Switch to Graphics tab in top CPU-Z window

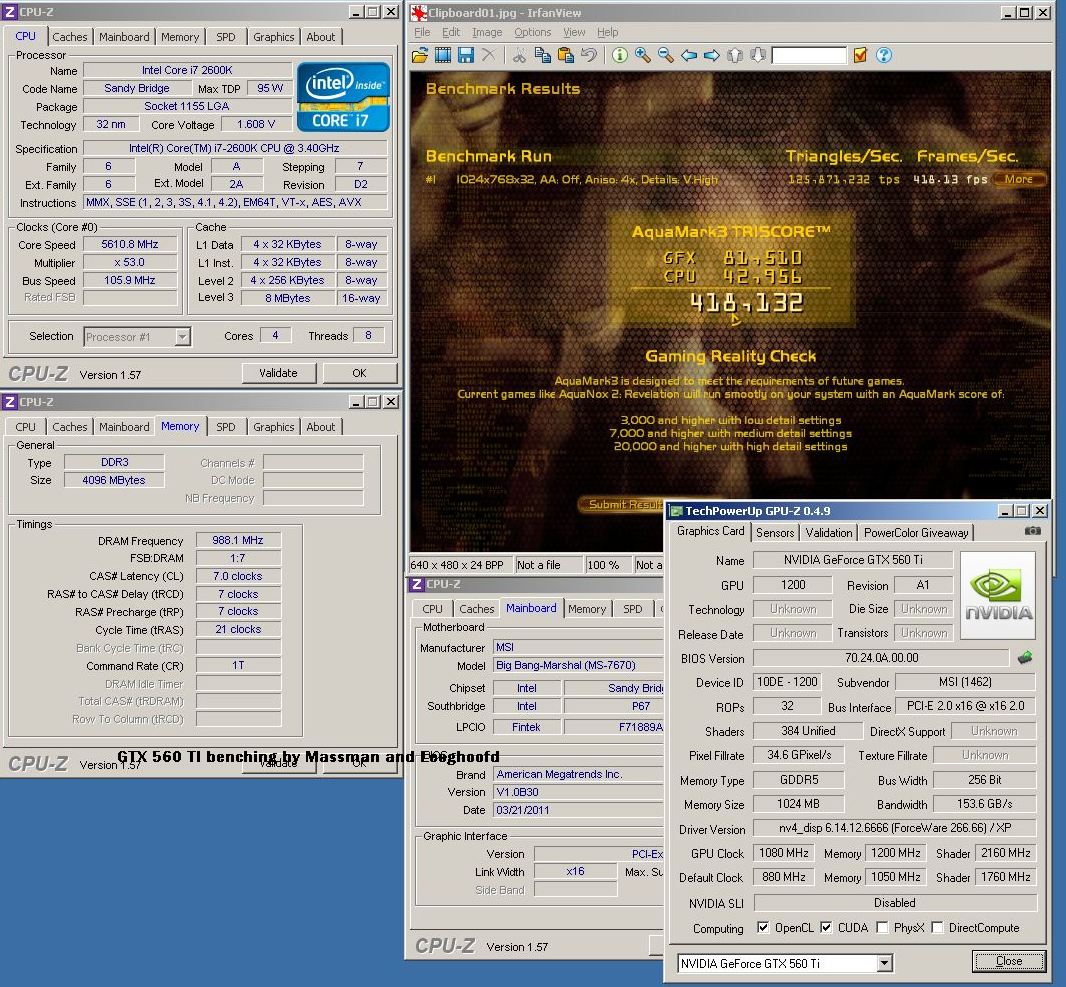[x=273, y=37]
